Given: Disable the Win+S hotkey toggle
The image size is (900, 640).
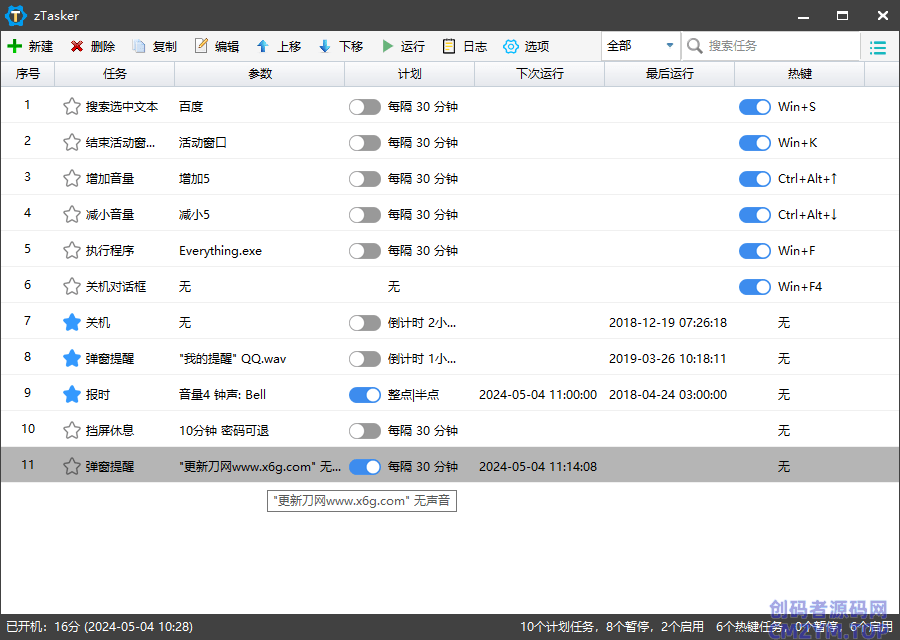Looking at the screenshot, I should click(755, 107).
